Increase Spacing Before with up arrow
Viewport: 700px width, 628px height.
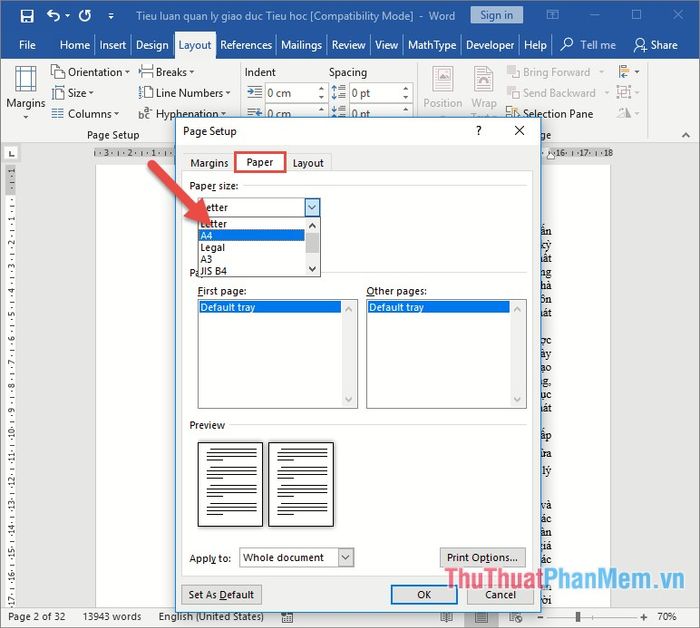point(405,89)
